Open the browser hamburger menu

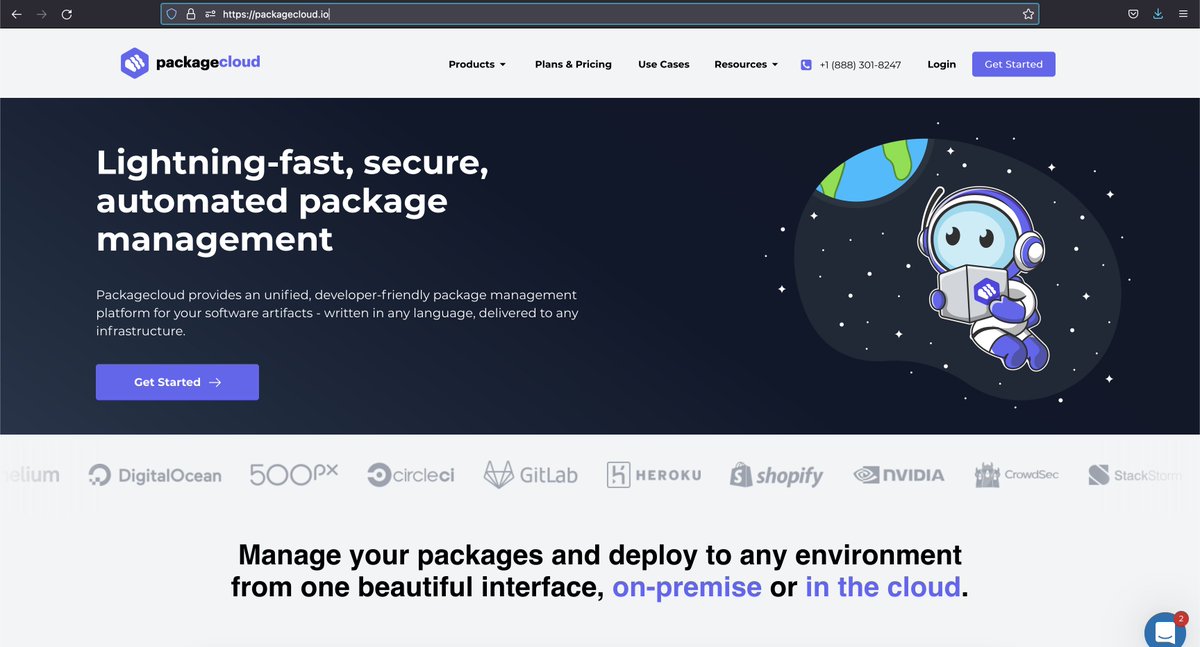click(x=1182, y=14)
